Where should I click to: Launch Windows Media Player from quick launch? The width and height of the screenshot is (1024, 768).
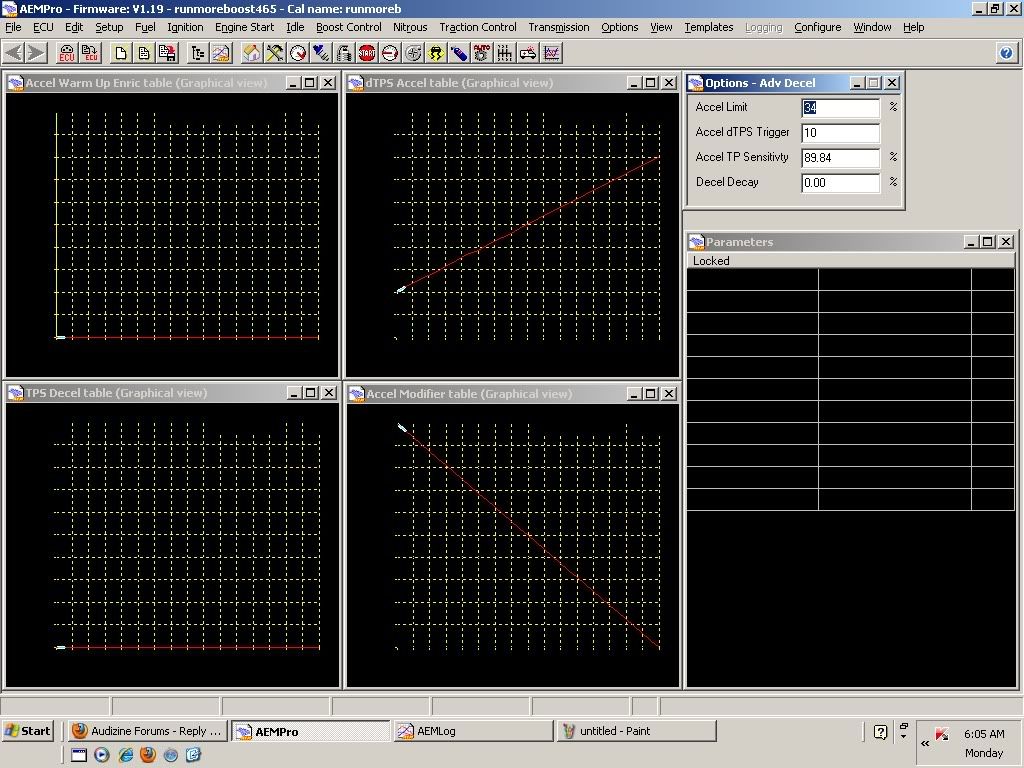coord(102,755)
